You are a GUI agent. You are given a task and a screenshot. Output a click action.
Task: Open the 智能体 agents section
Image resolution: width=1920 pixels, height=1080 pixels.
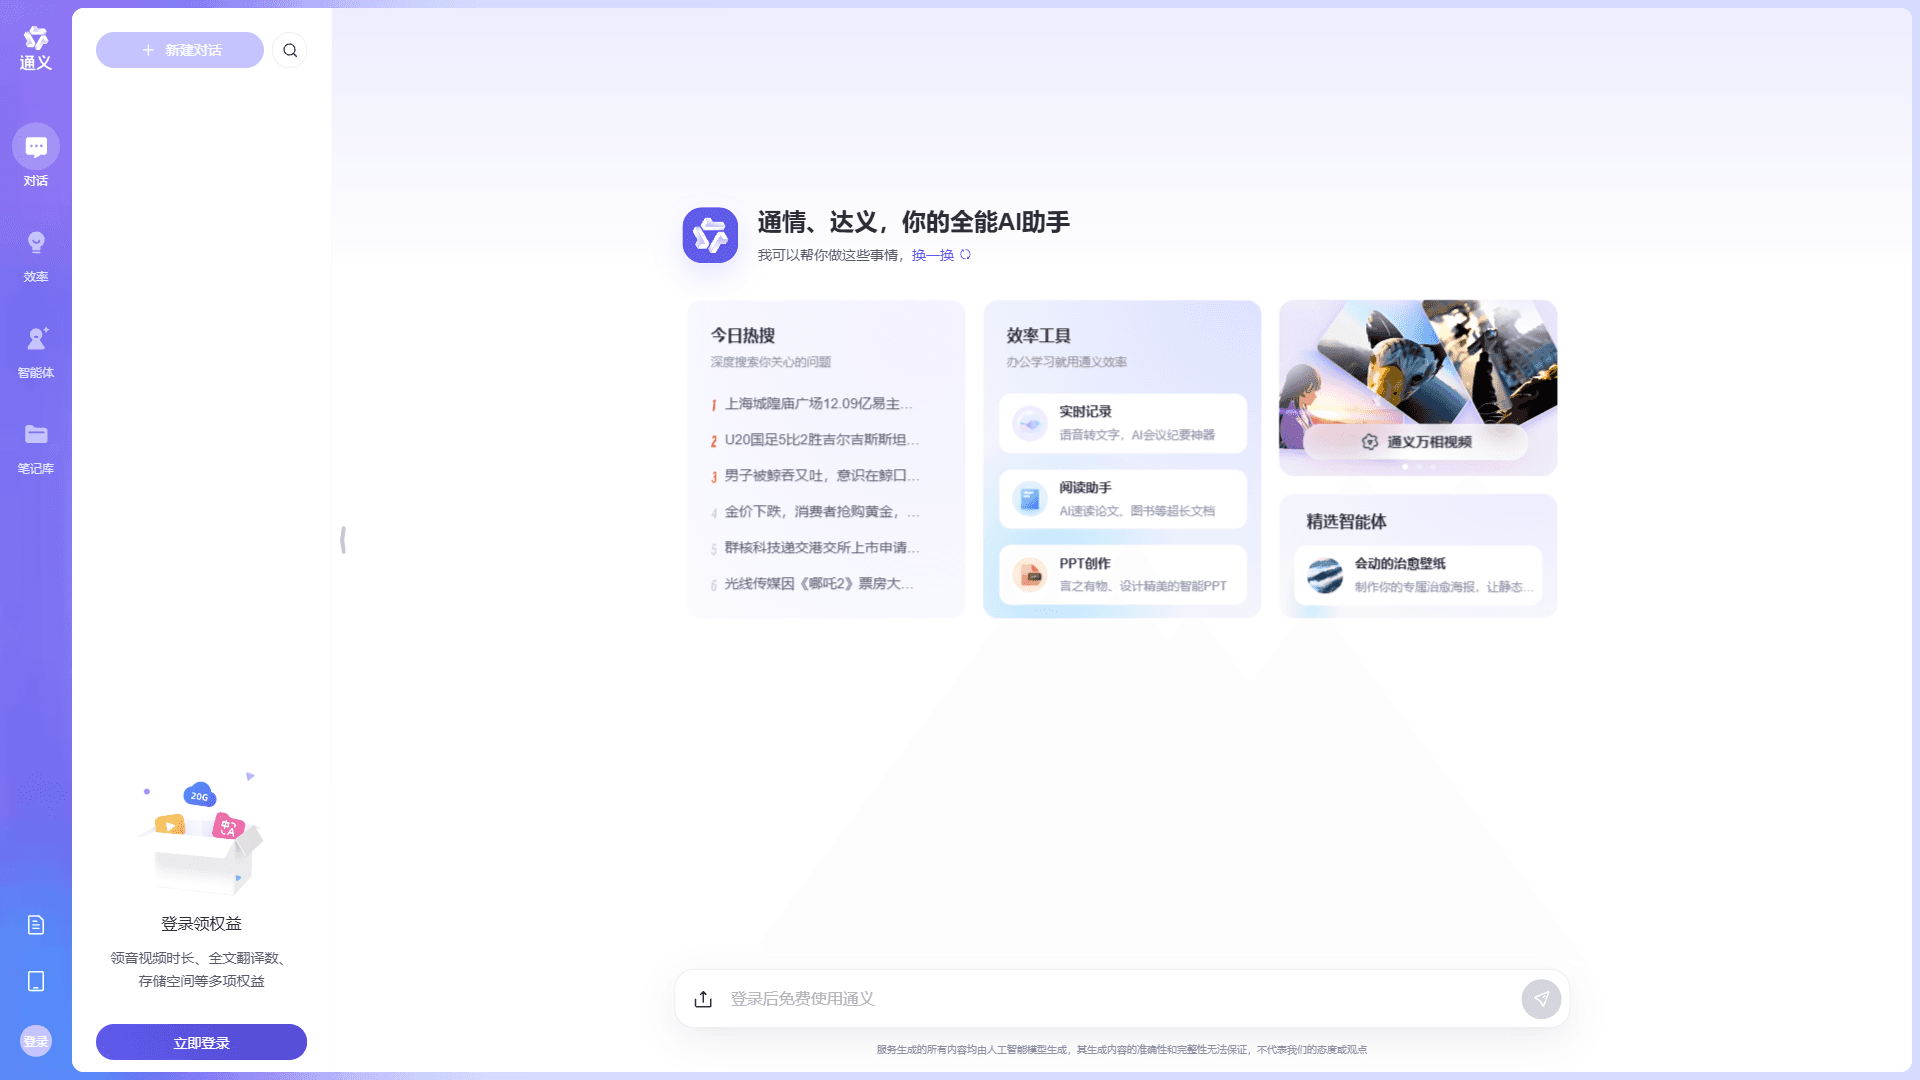click(36, 352)
